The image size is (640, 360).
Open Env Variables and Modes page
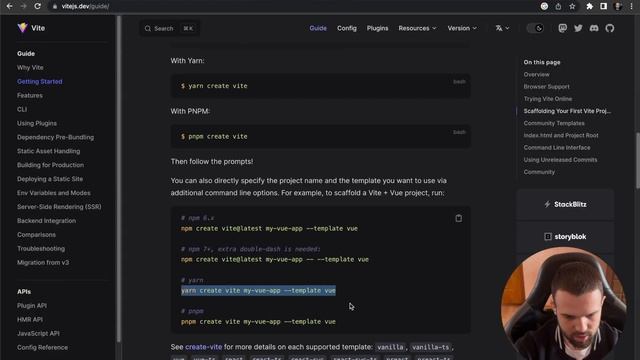[54, 193]
